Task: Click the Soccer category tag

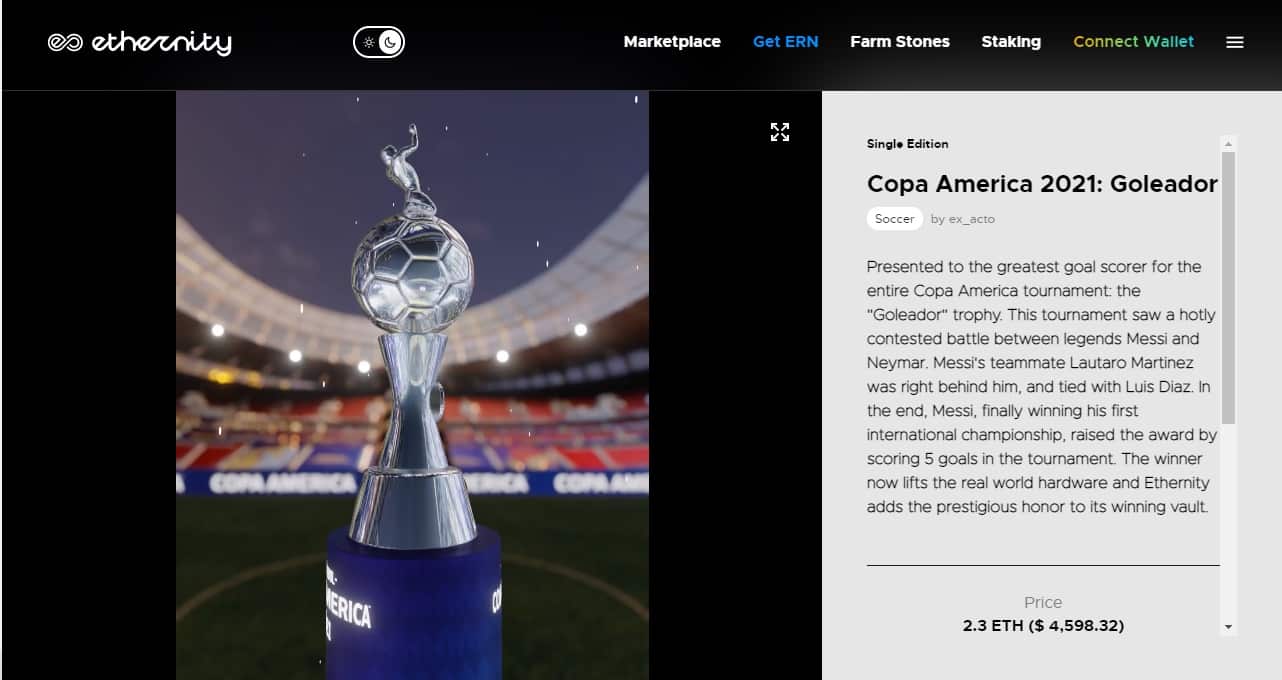Action: (895, 219)
